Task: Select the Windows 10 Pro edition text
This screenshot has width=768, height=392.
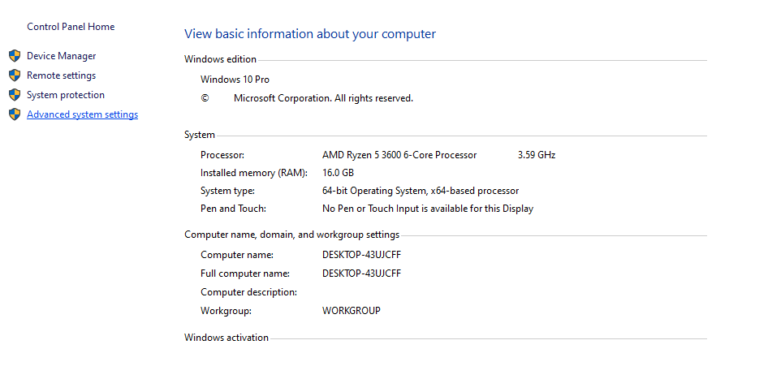Action: tap(235, 79)
